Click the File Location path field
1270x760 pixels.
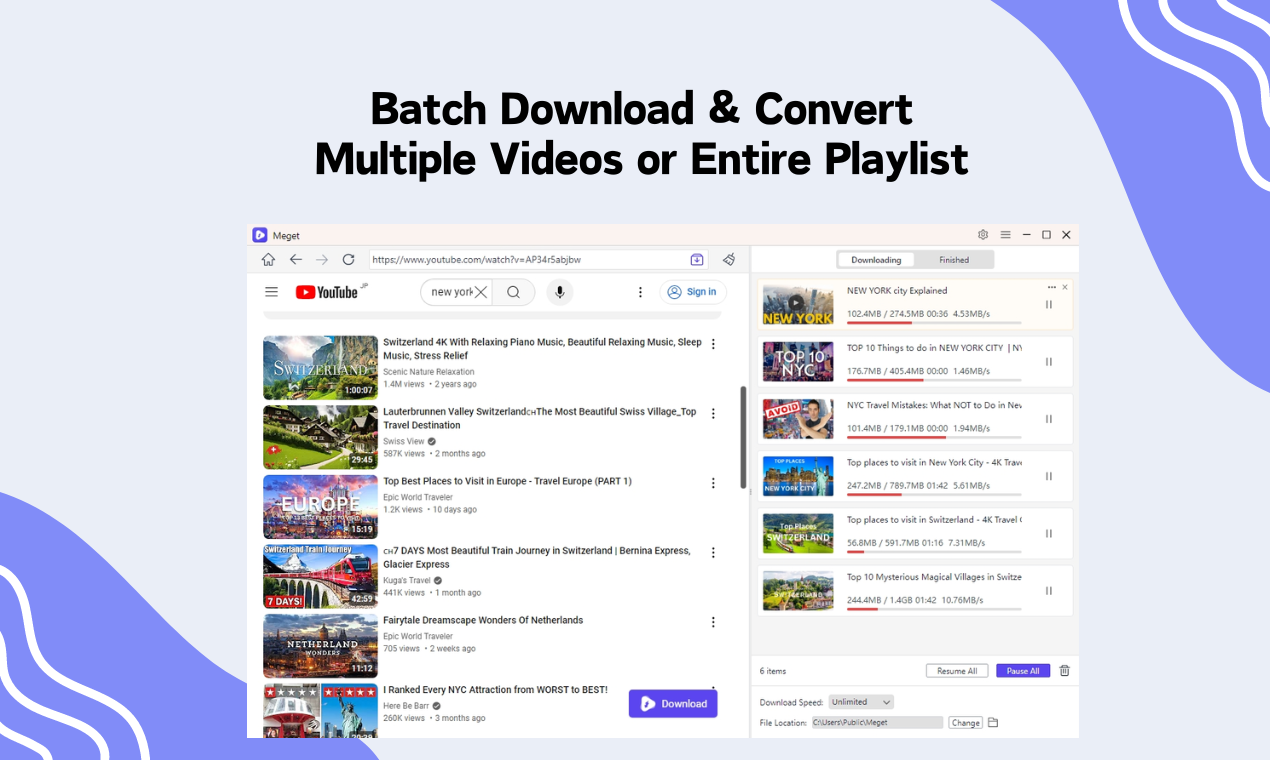pos(876,722)
